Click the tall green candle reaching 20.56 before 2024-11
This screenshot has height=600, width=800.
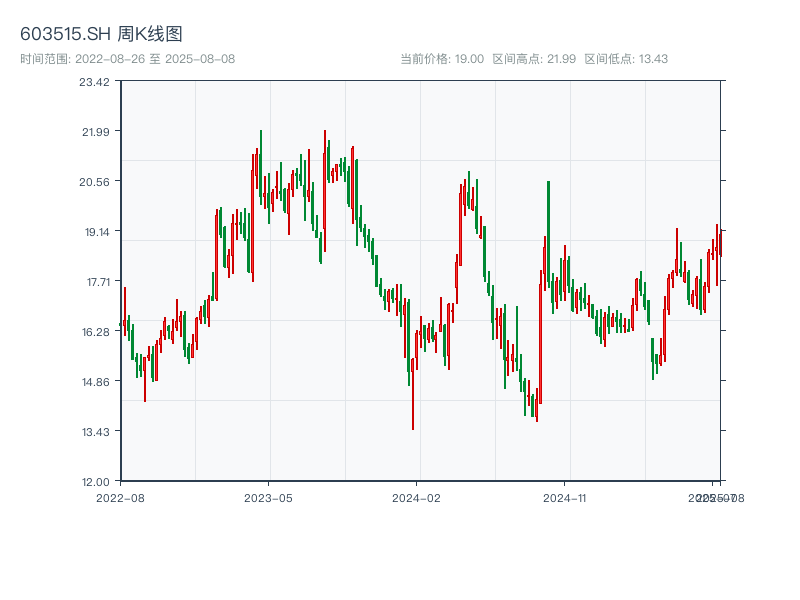coord(548,235)
